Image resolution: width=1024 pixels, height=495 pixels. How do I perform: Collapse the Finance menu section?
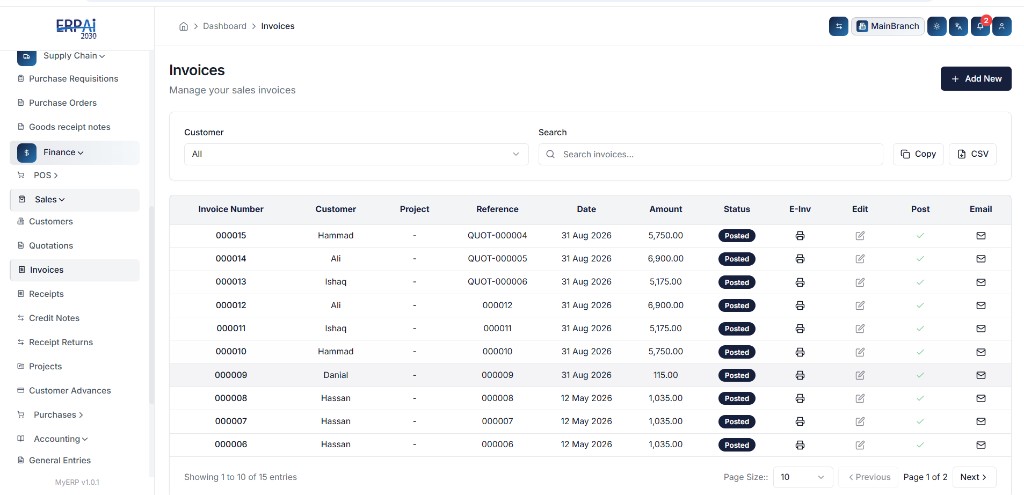74,152
